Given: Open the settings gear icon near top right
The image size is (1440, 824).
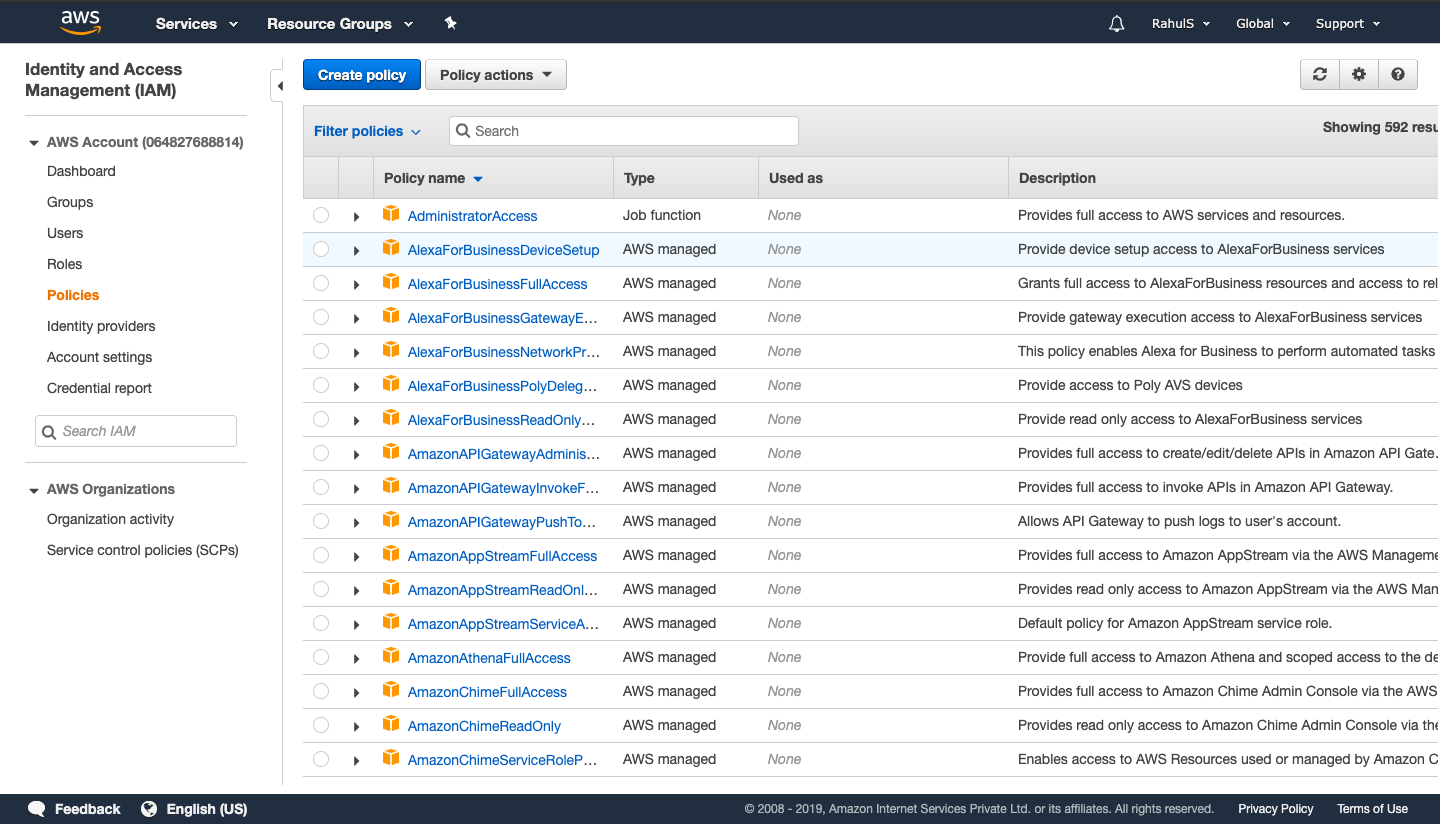Looking at the screenshot, I should click(1358, 74).
